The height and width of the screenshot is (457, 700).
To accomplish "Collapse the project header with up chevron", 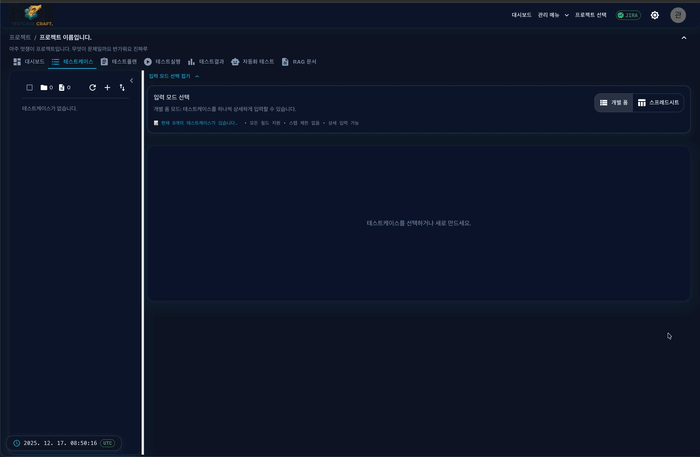I will [x=684, y=38].
